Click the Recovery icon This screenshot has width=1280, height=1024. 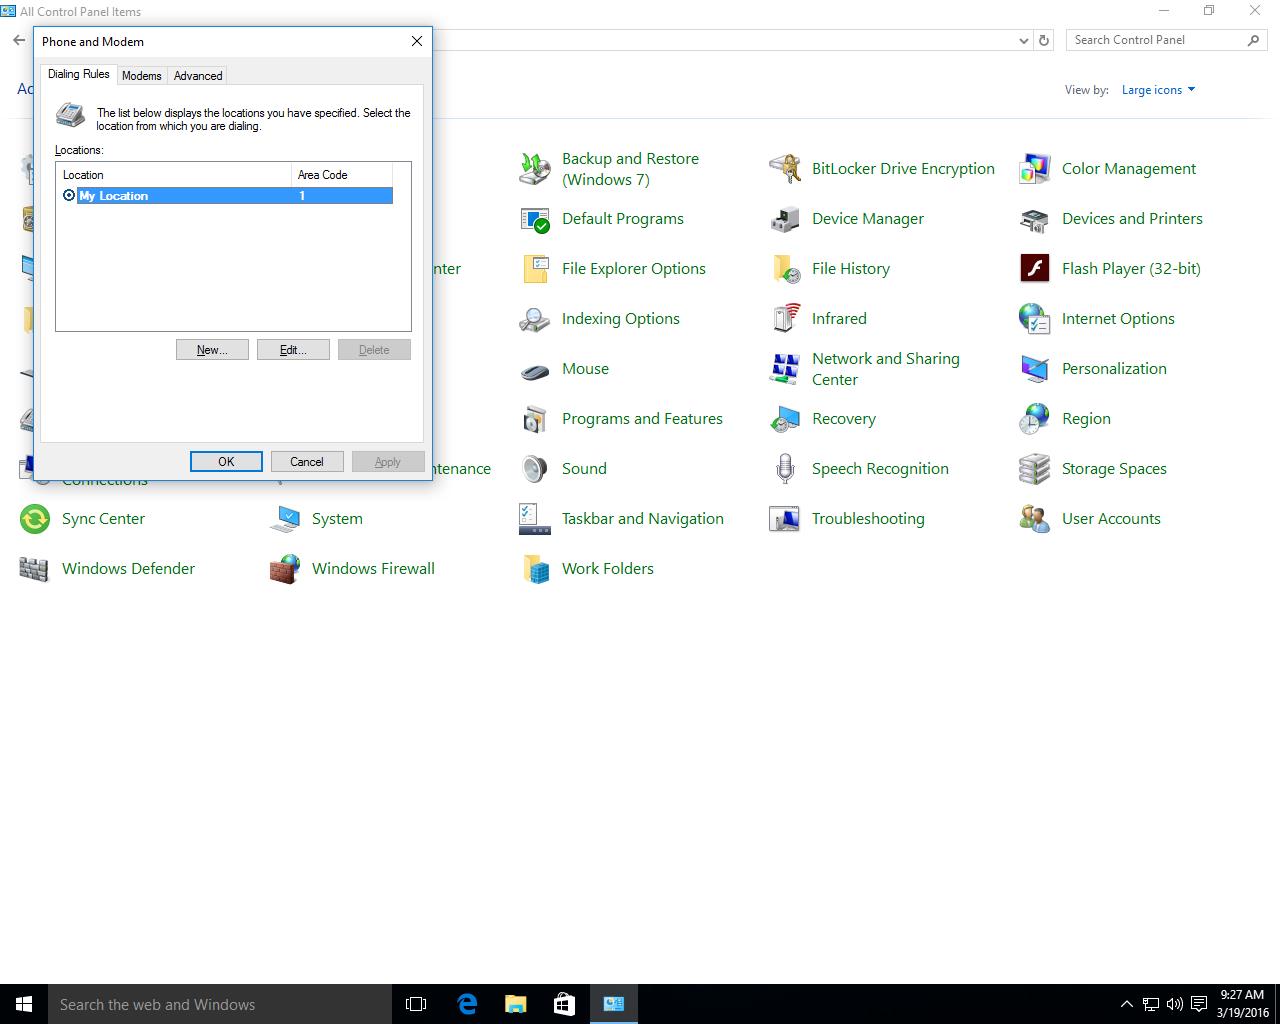[x=785, y=419]
